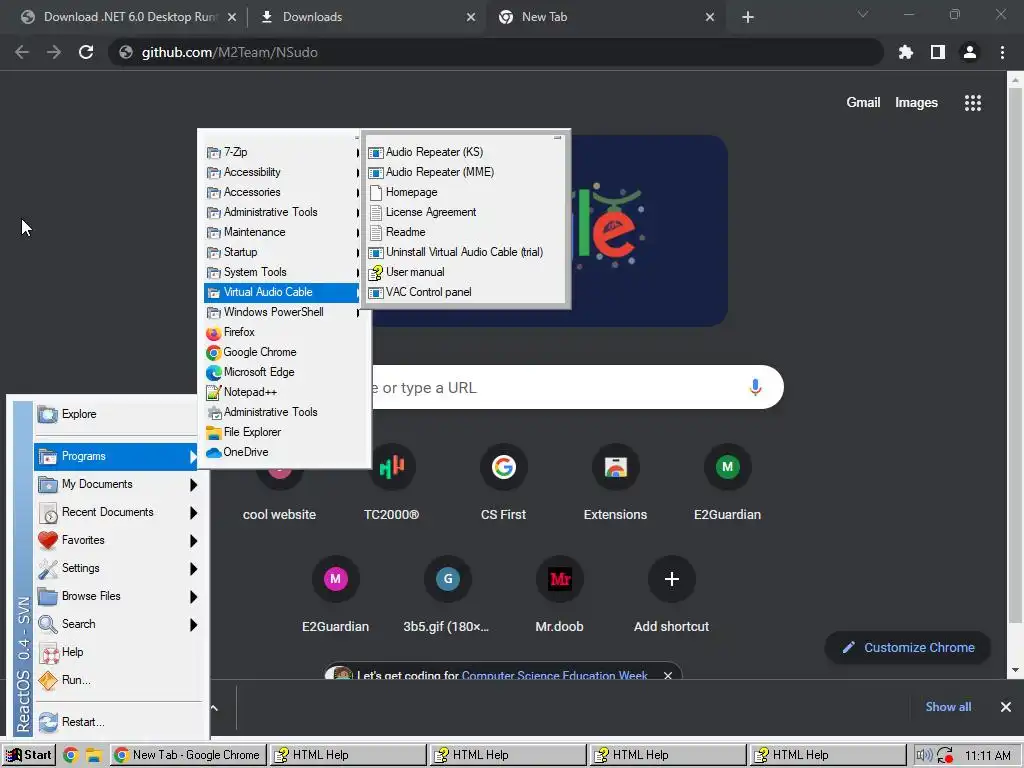Open the CS First shortcut
This screenshot has height=768, width=1024.
click(x=504, y=485)
